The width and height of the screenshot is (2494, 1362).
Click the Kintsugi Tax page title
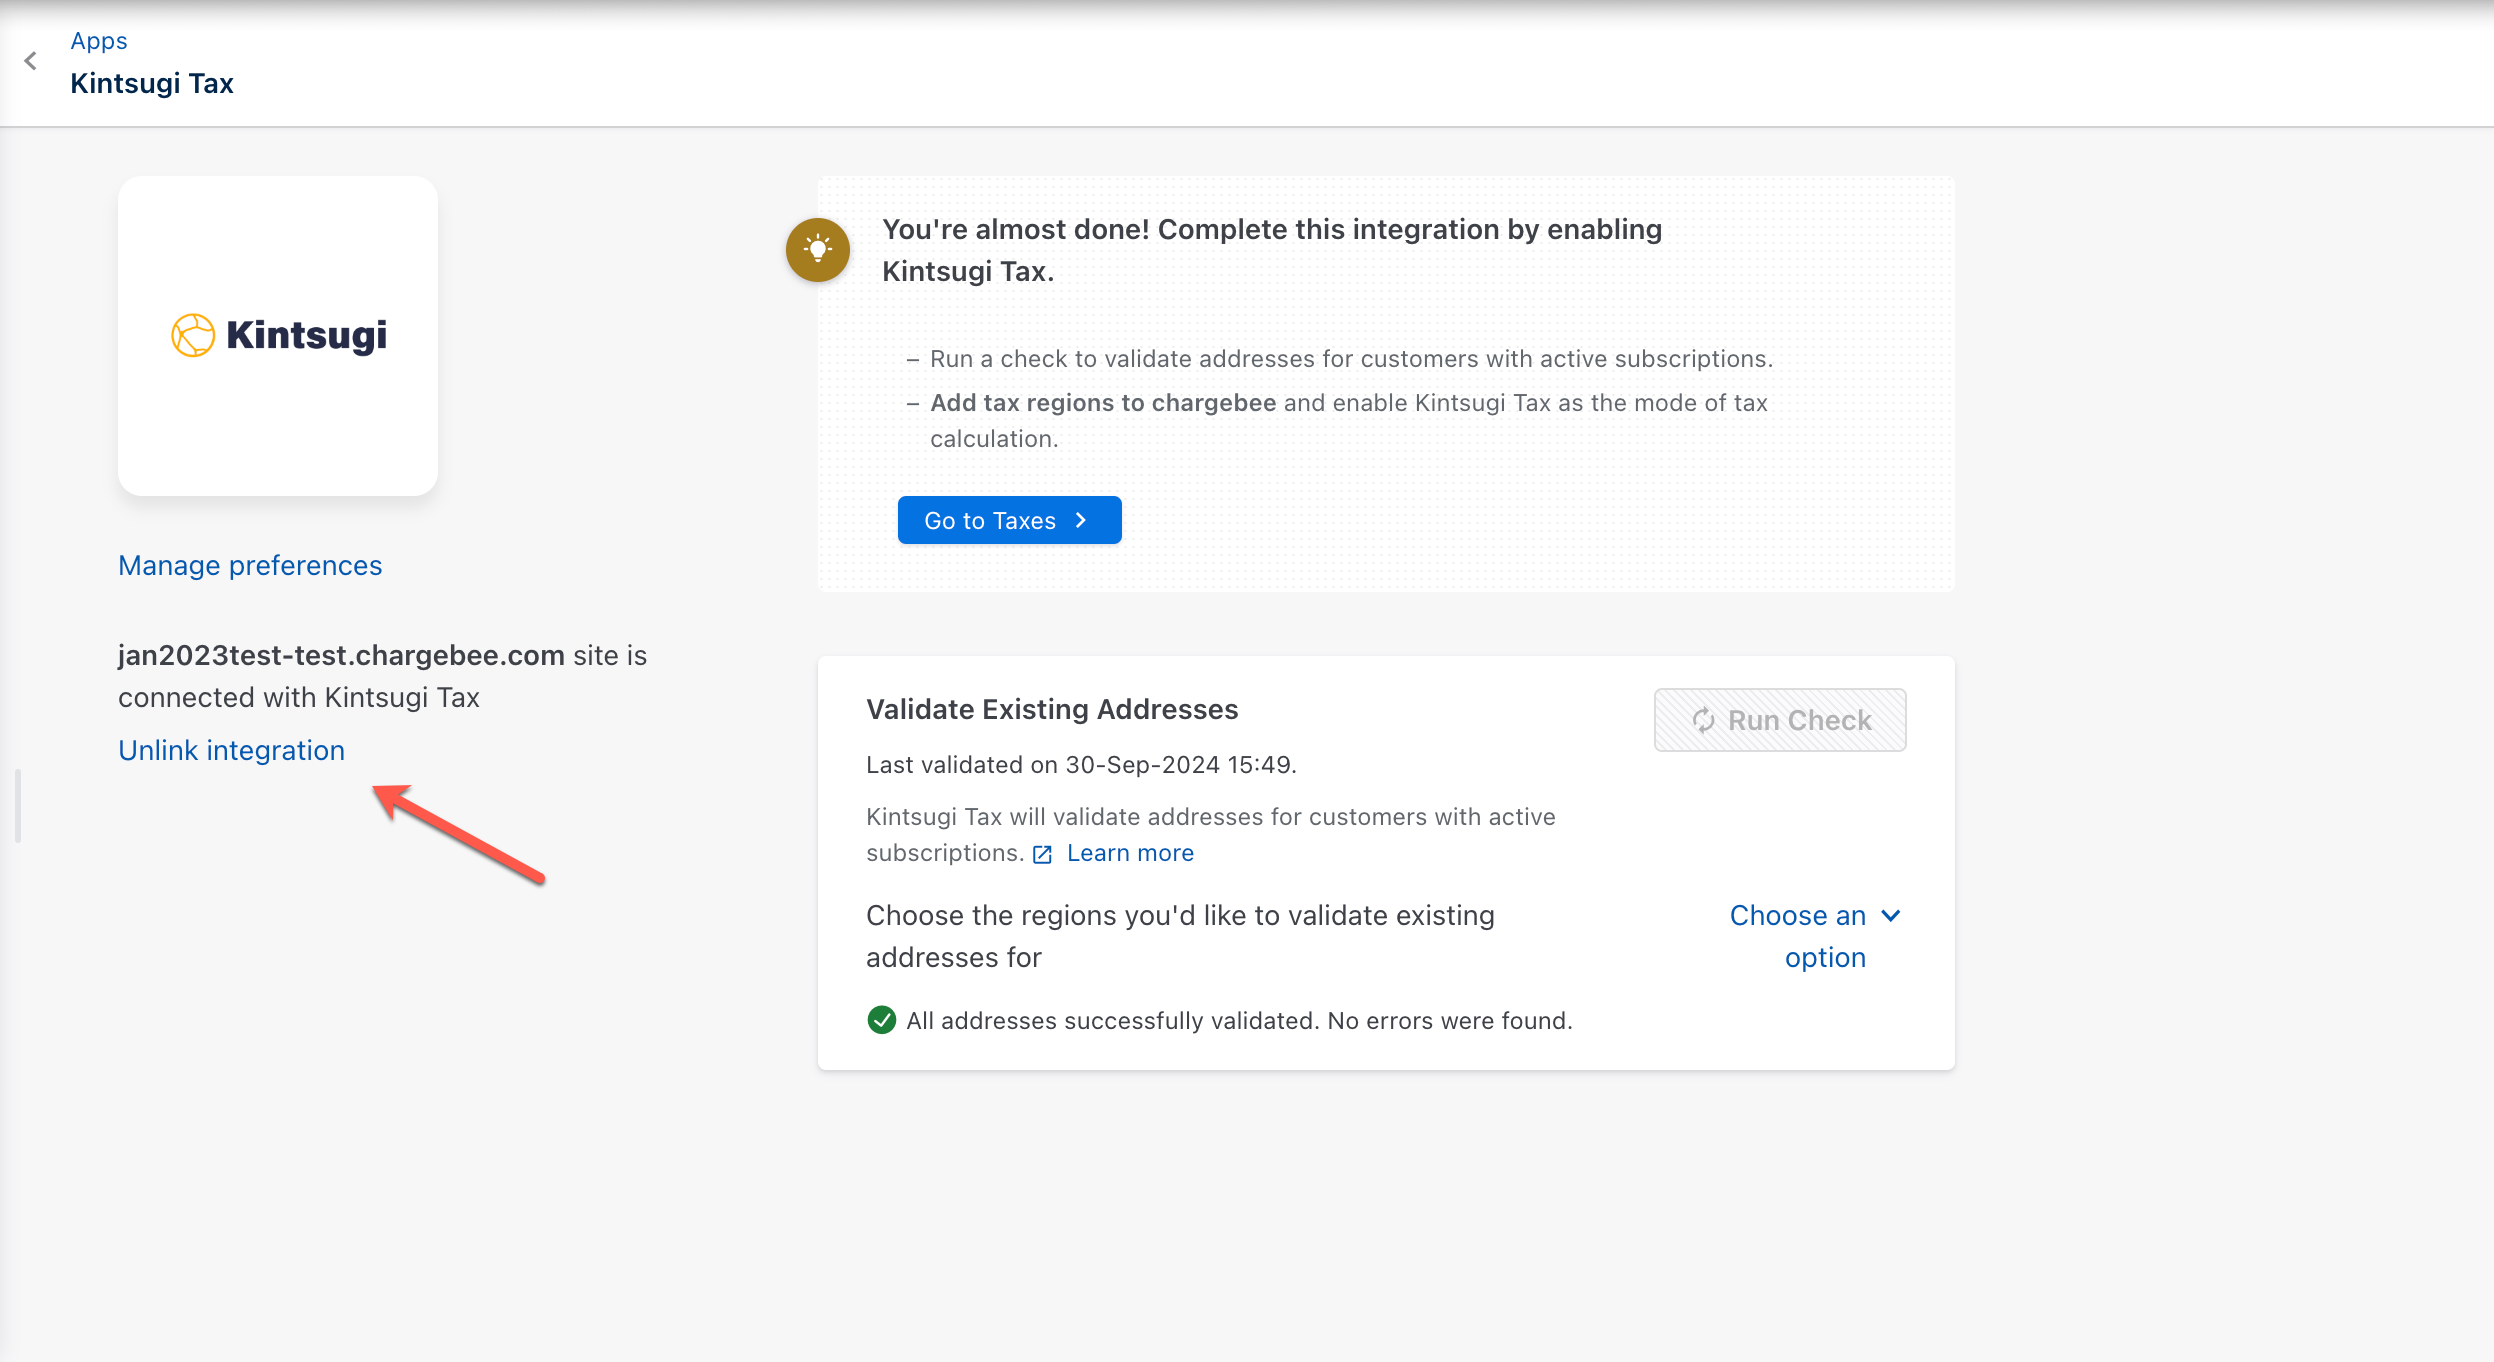coord(152,83)
